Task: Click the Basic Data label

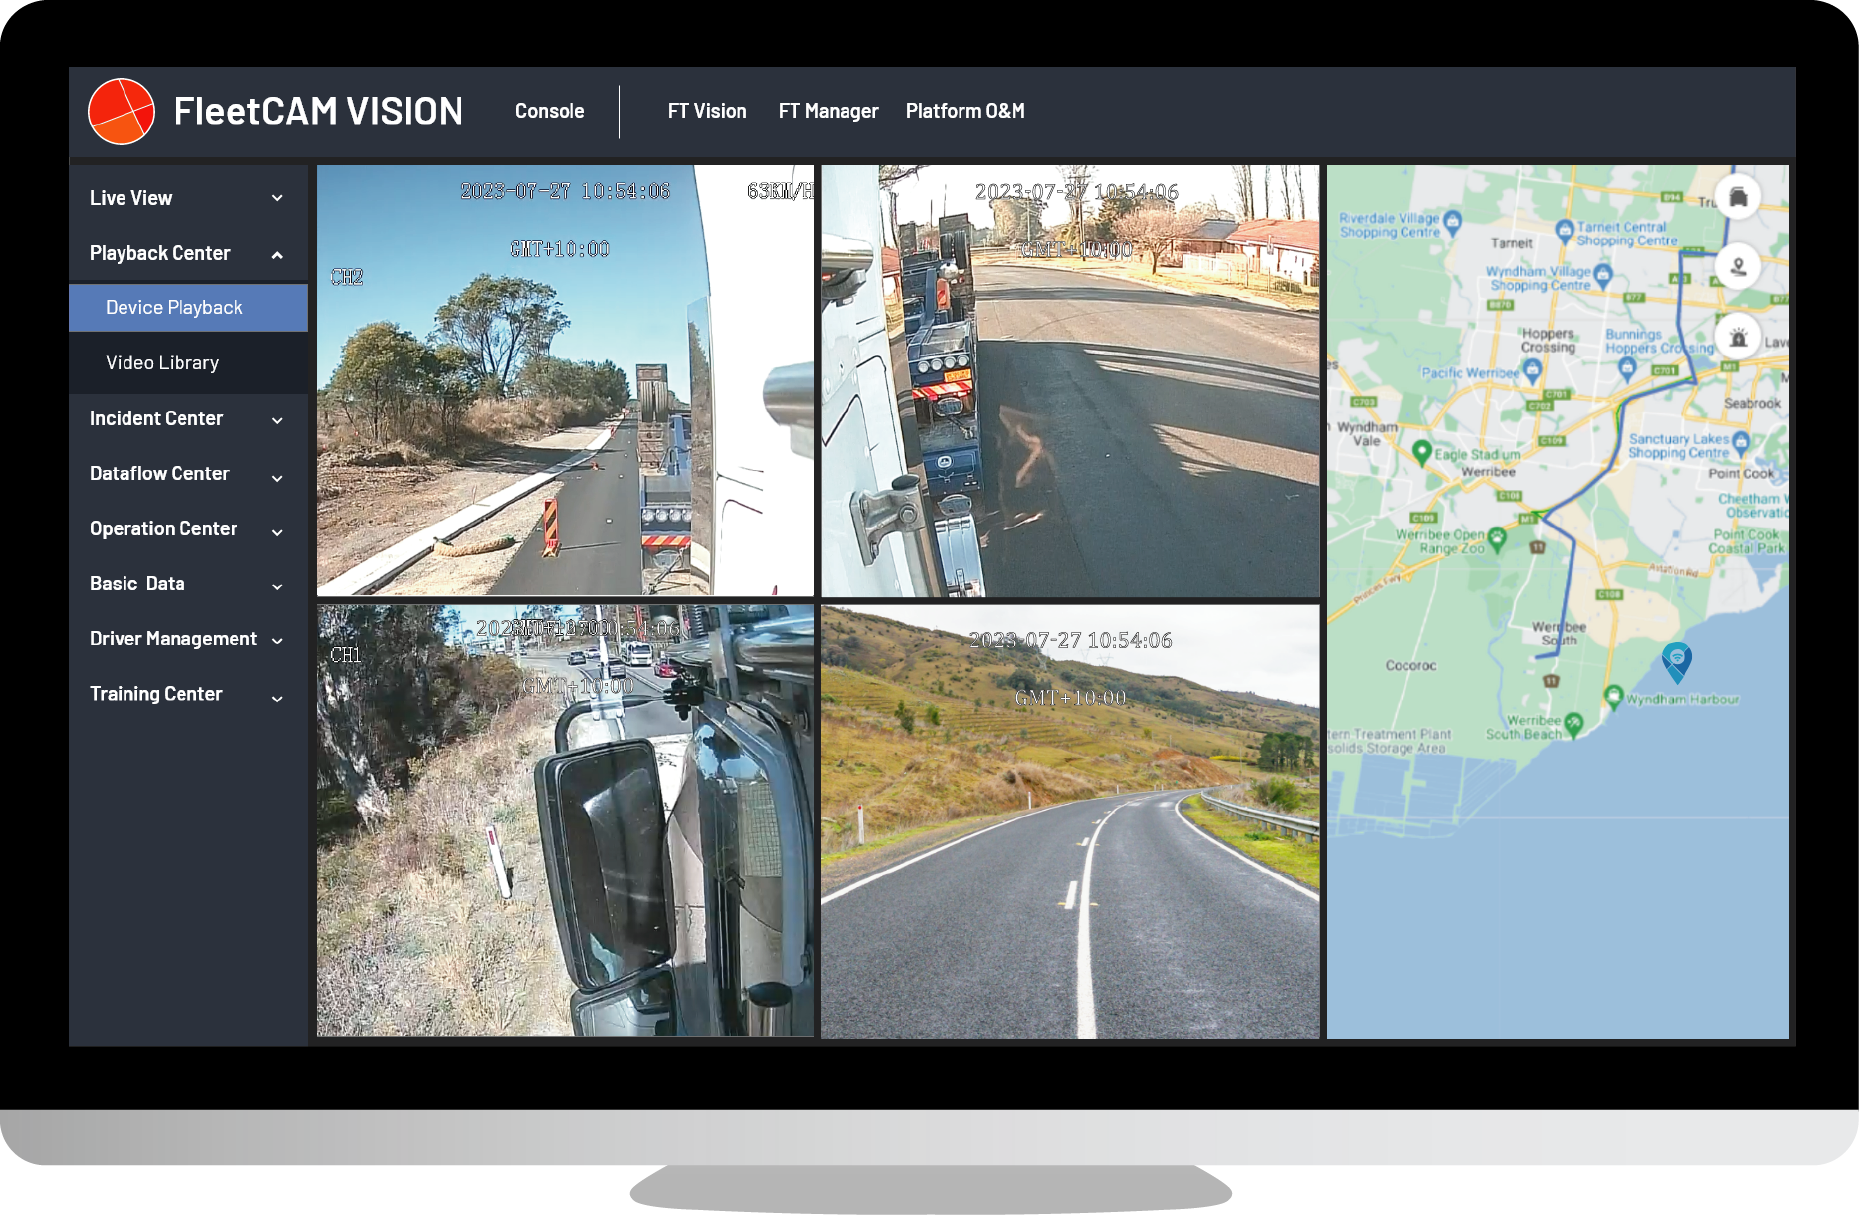Action: (x=137, y=583)
